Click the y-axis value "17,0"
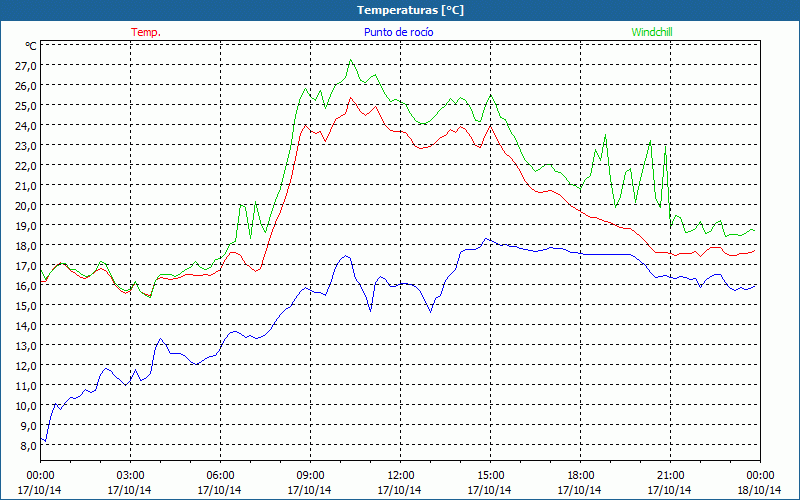The image size is (800, 500). click(27, 266)
